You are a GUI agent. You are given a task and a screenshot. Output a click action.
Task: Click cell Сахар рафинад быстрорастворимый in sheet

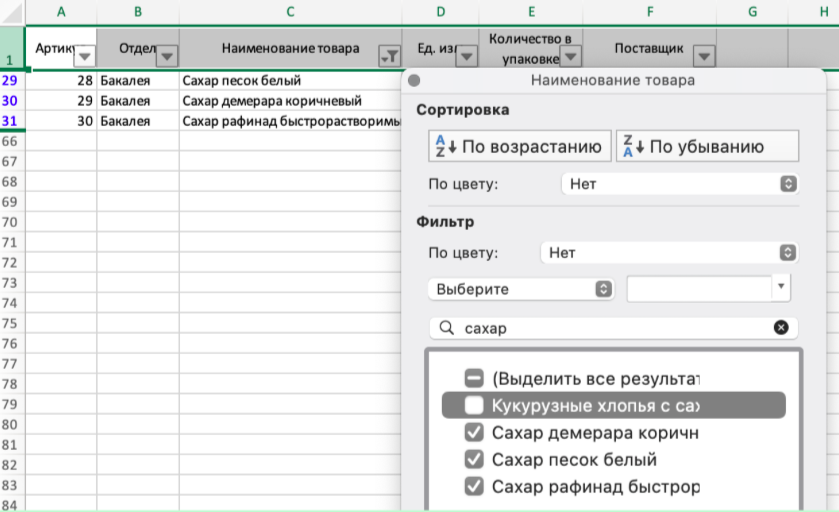click(x=291, y=121)
